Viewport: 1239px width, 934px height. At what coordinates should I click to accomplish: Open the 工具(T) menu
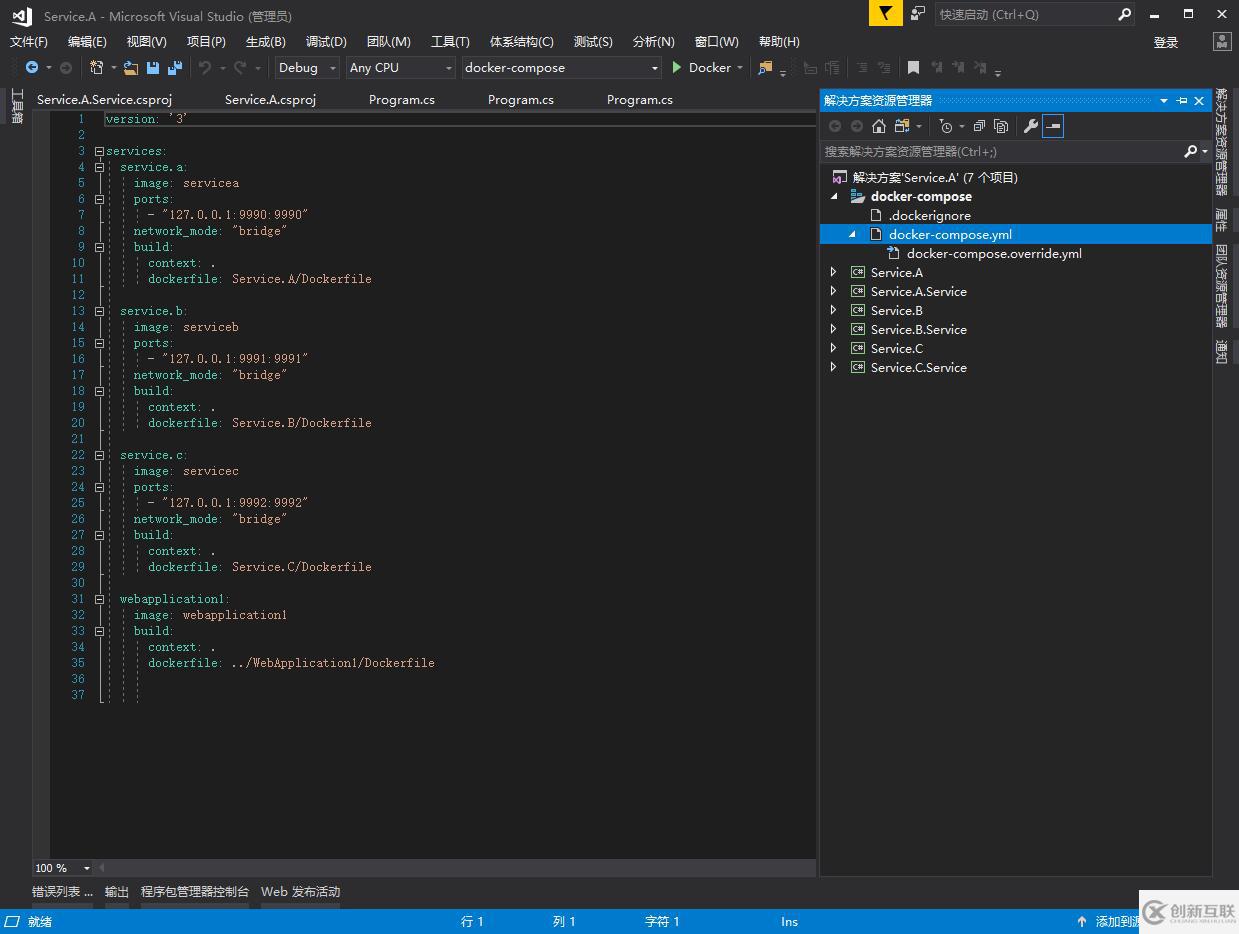pos(450,42)
